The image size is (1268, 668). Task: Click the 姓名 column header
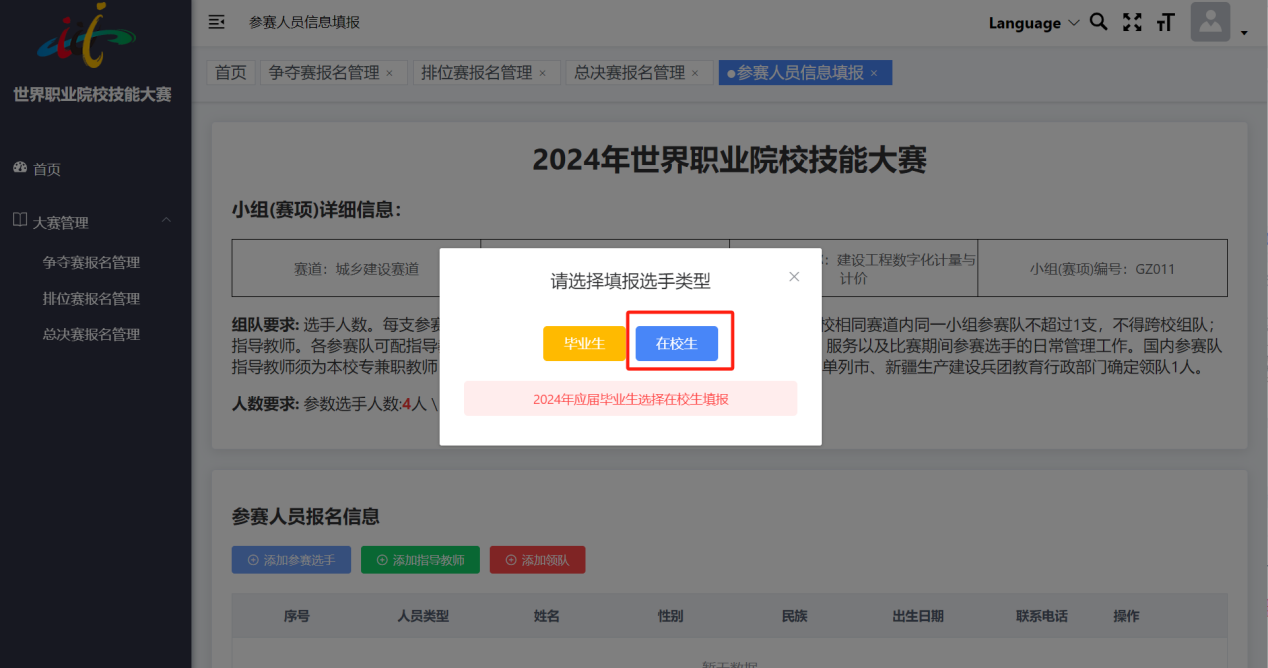pyautogui.click(x=547, y=616)
